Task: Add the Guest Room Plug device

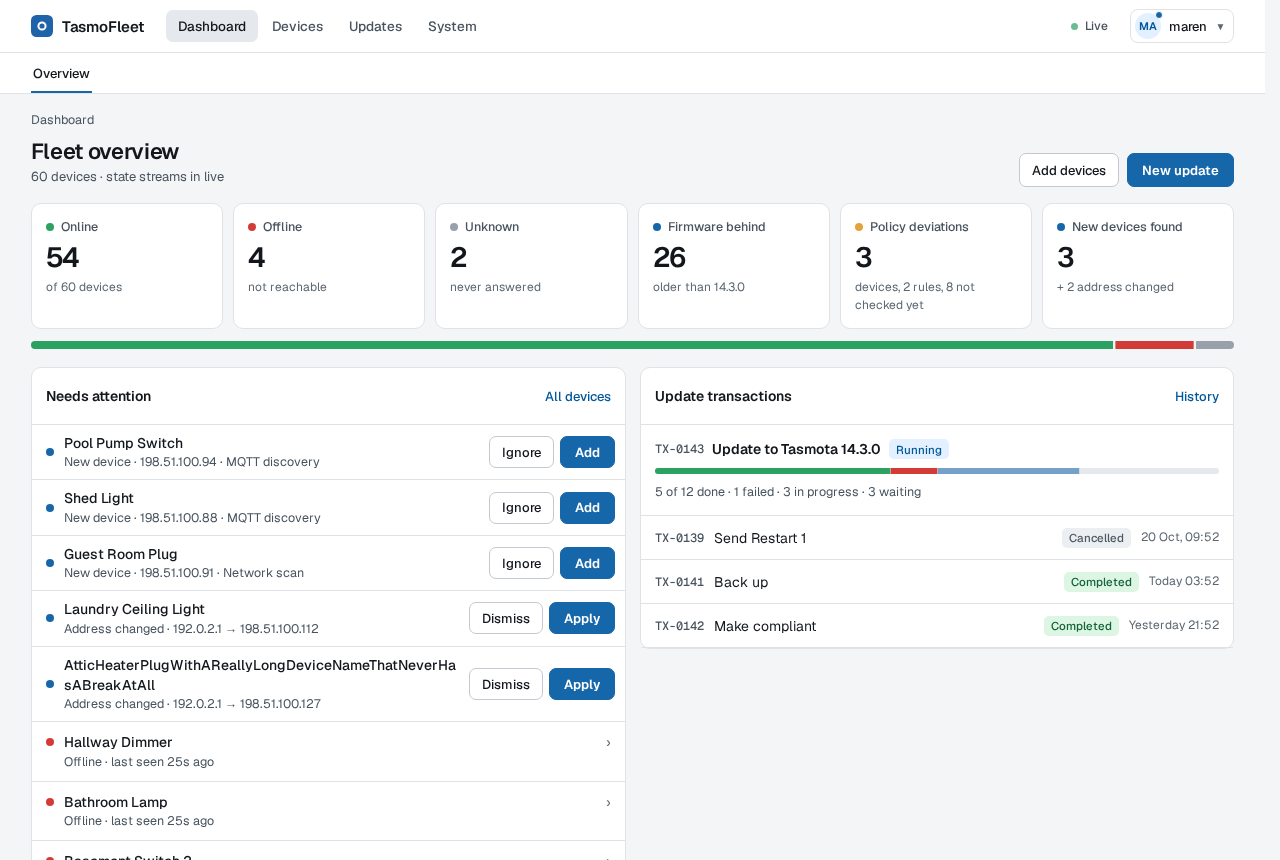Action: (587, 563)
